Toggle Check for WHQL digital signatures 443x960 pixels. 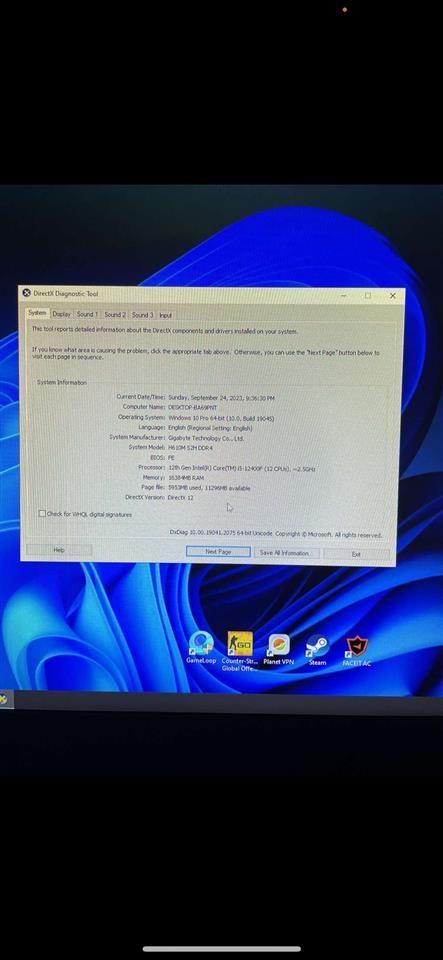tap(42, 514)
